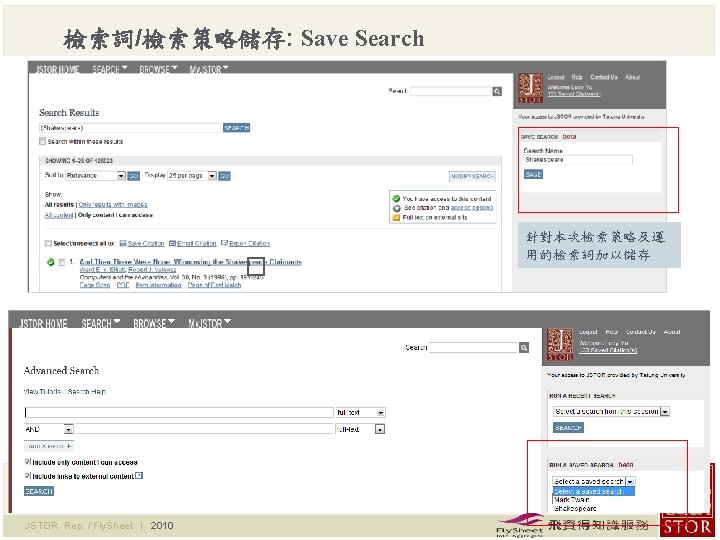This screenshot has height=540, width=720.
Task: Open MyJSTOR menu in upper Search Results page
Action: coord(209,69)
